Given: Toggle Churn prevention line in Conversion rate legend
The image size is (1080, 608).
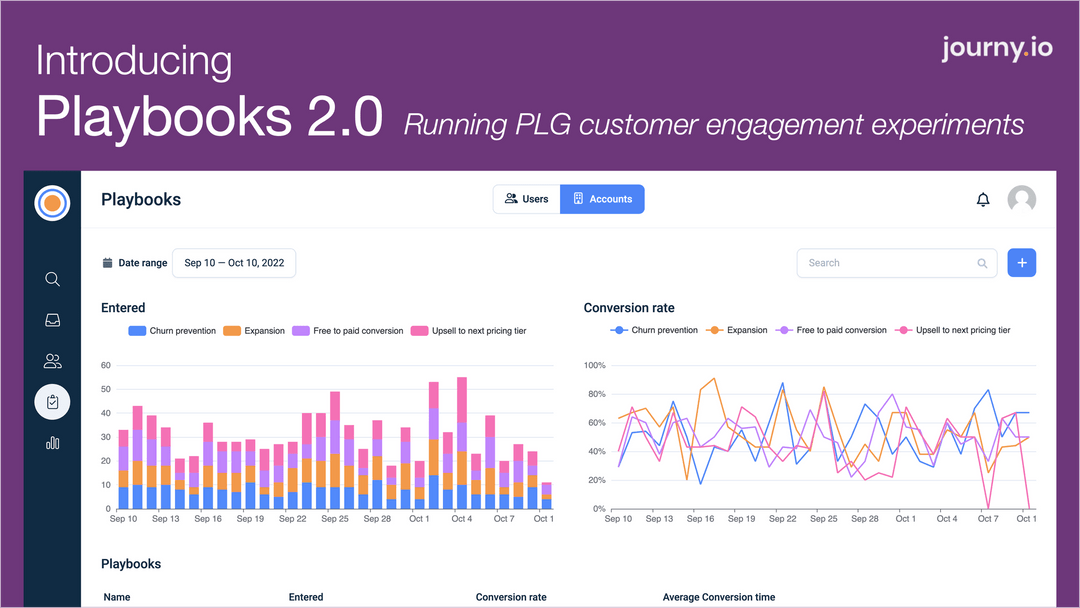Looking at the screenshot, I should 654,331.
